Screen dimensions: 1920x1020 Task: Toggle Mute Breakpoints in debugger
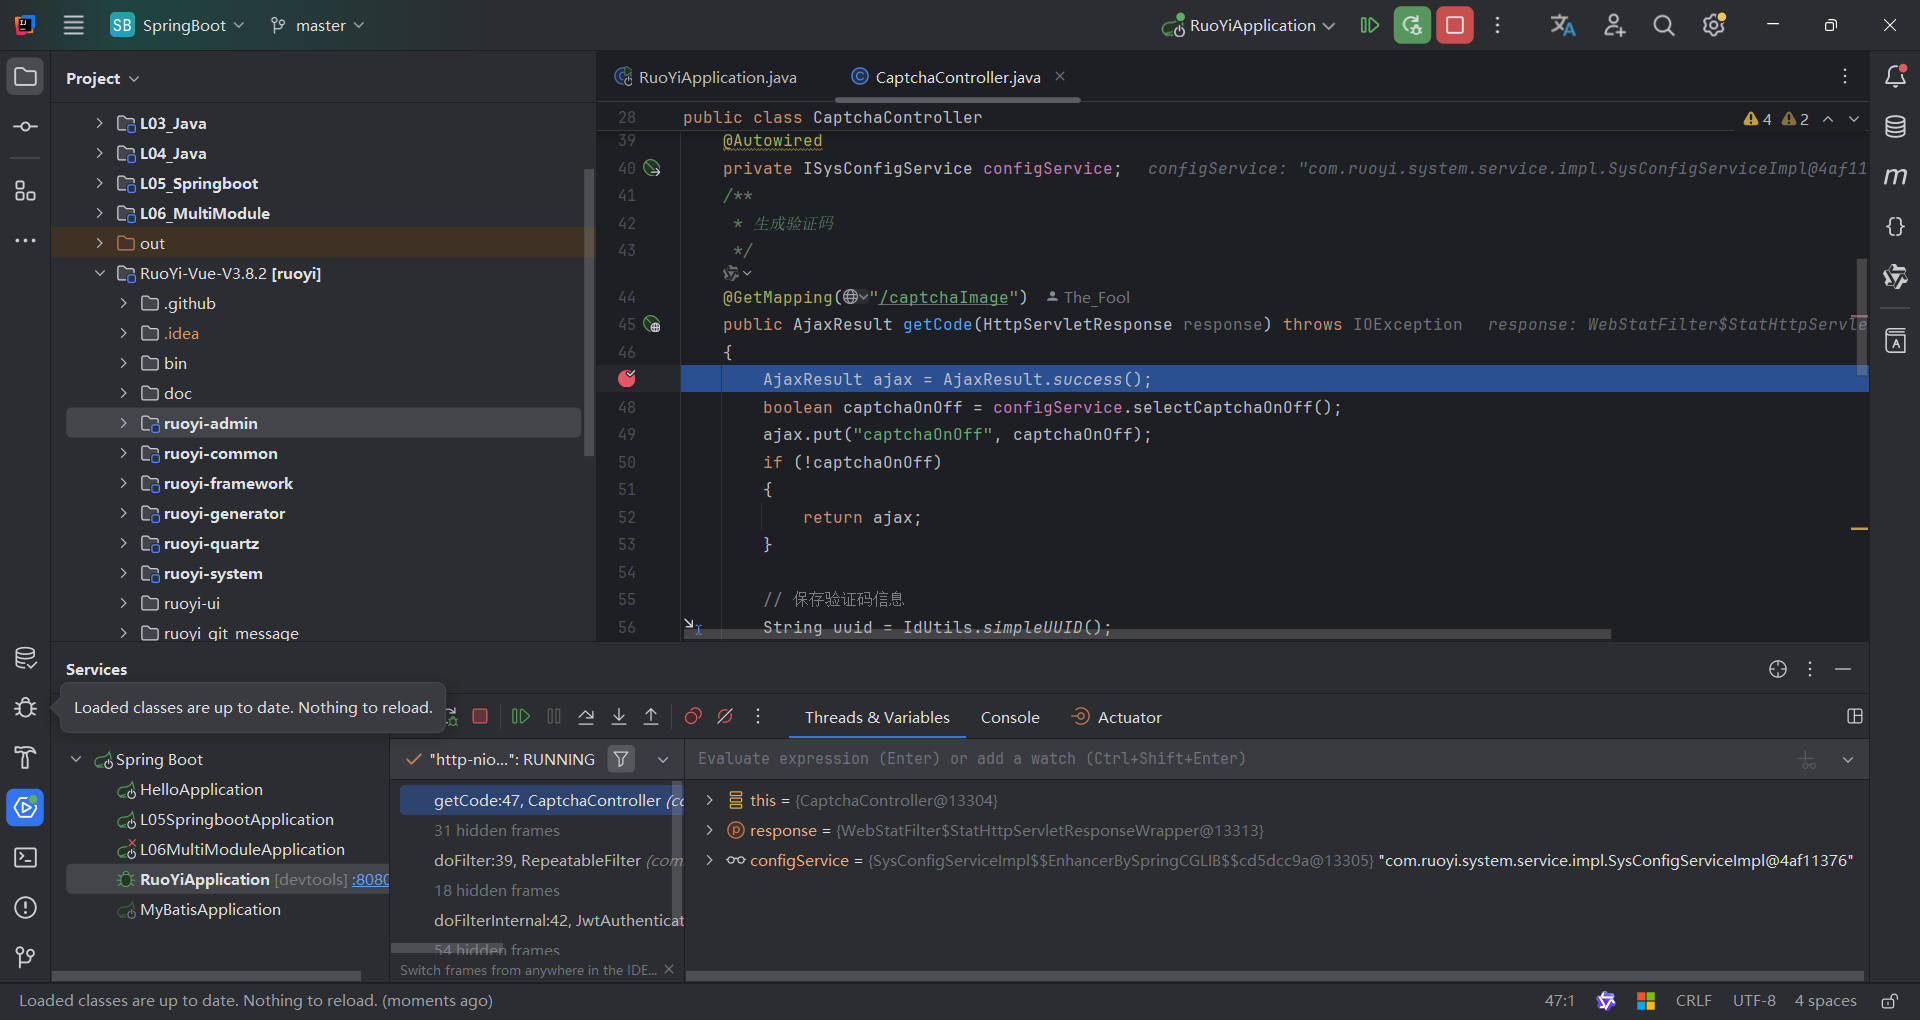[725, 717]
